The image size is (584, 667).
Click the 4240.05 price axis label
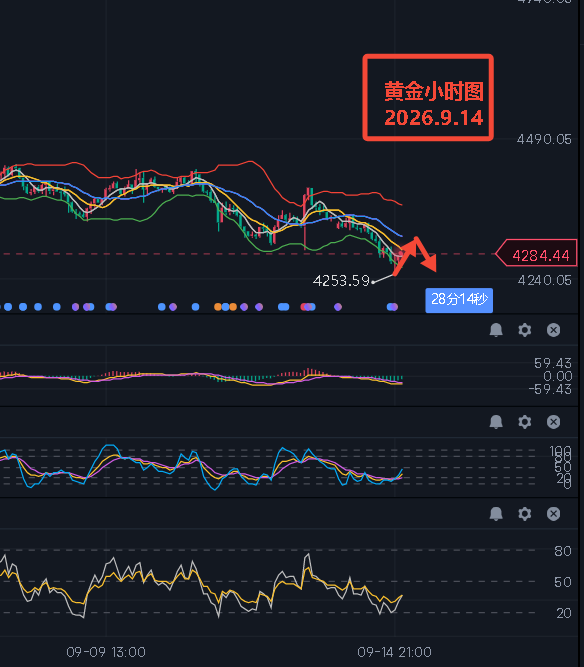pyautogui.click(x=544, y=280)
